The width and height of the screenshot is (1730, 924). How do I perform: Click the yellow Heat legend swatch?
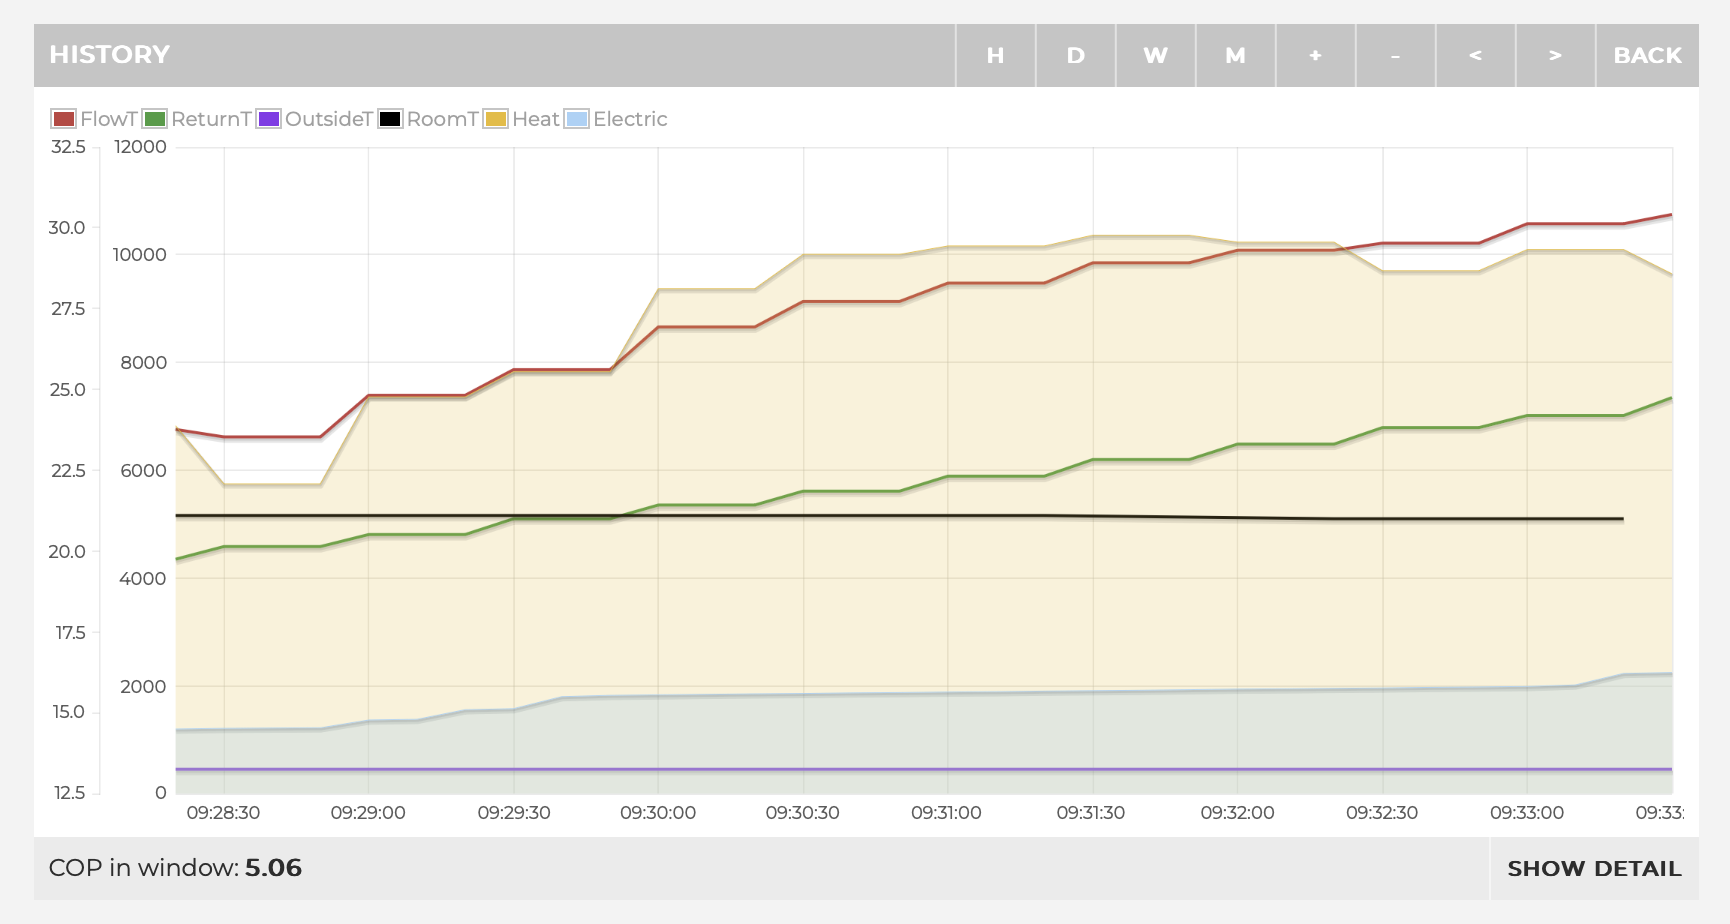496,119
